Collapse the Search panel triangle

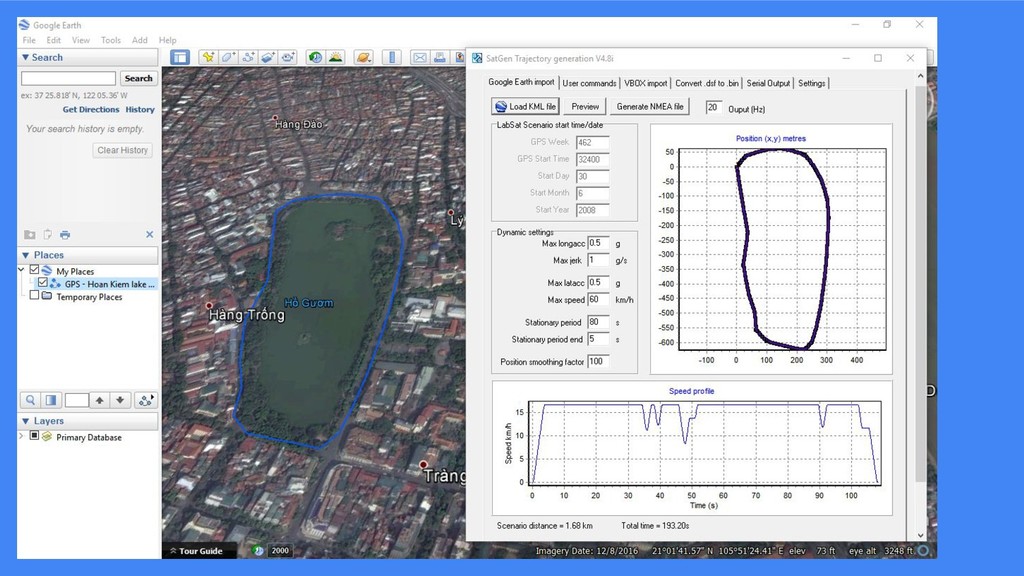(25, 57)
